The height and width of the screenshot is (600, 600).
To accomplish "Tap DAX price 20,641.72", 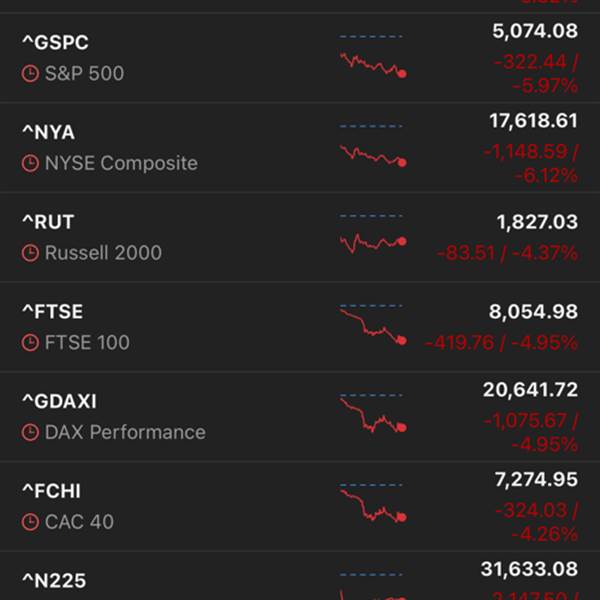I will pos(530,390).
